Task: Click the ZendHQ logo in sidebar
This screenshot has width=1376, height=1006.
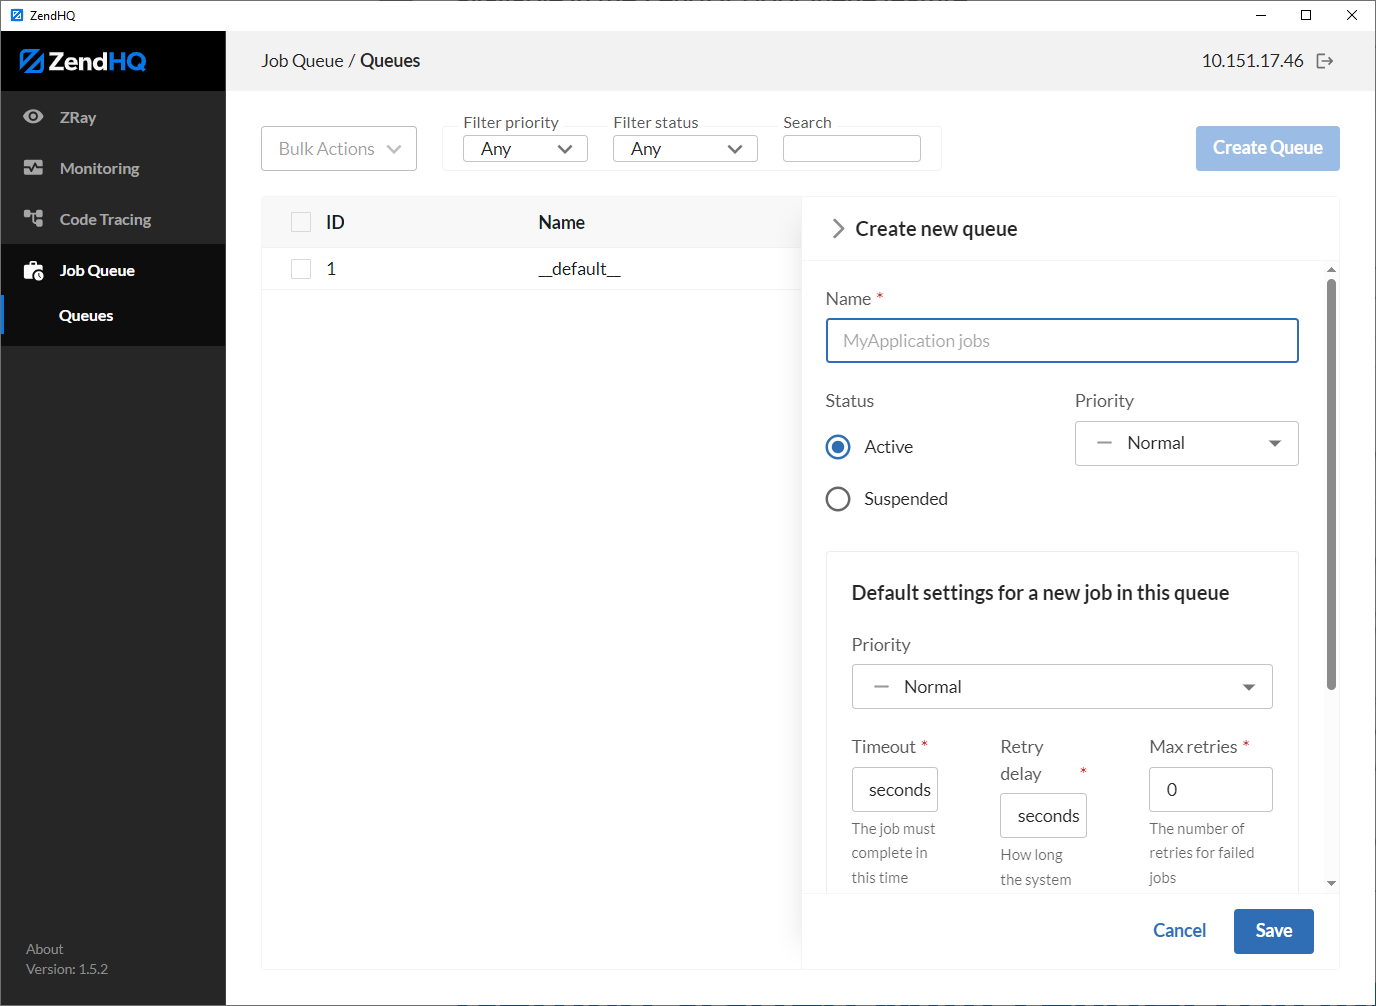Action: click(83, 61)
